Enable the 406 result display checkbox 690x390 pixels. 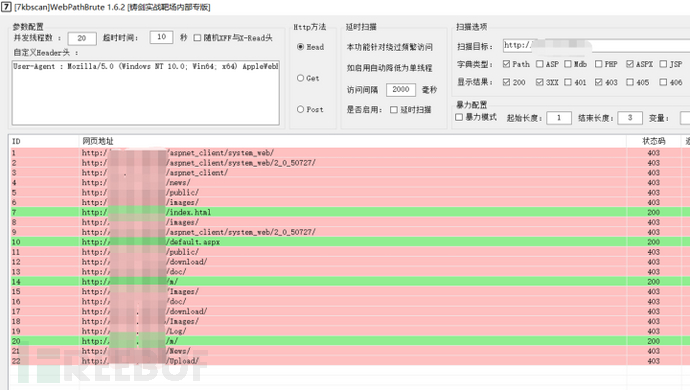click(x=663, y=82)
